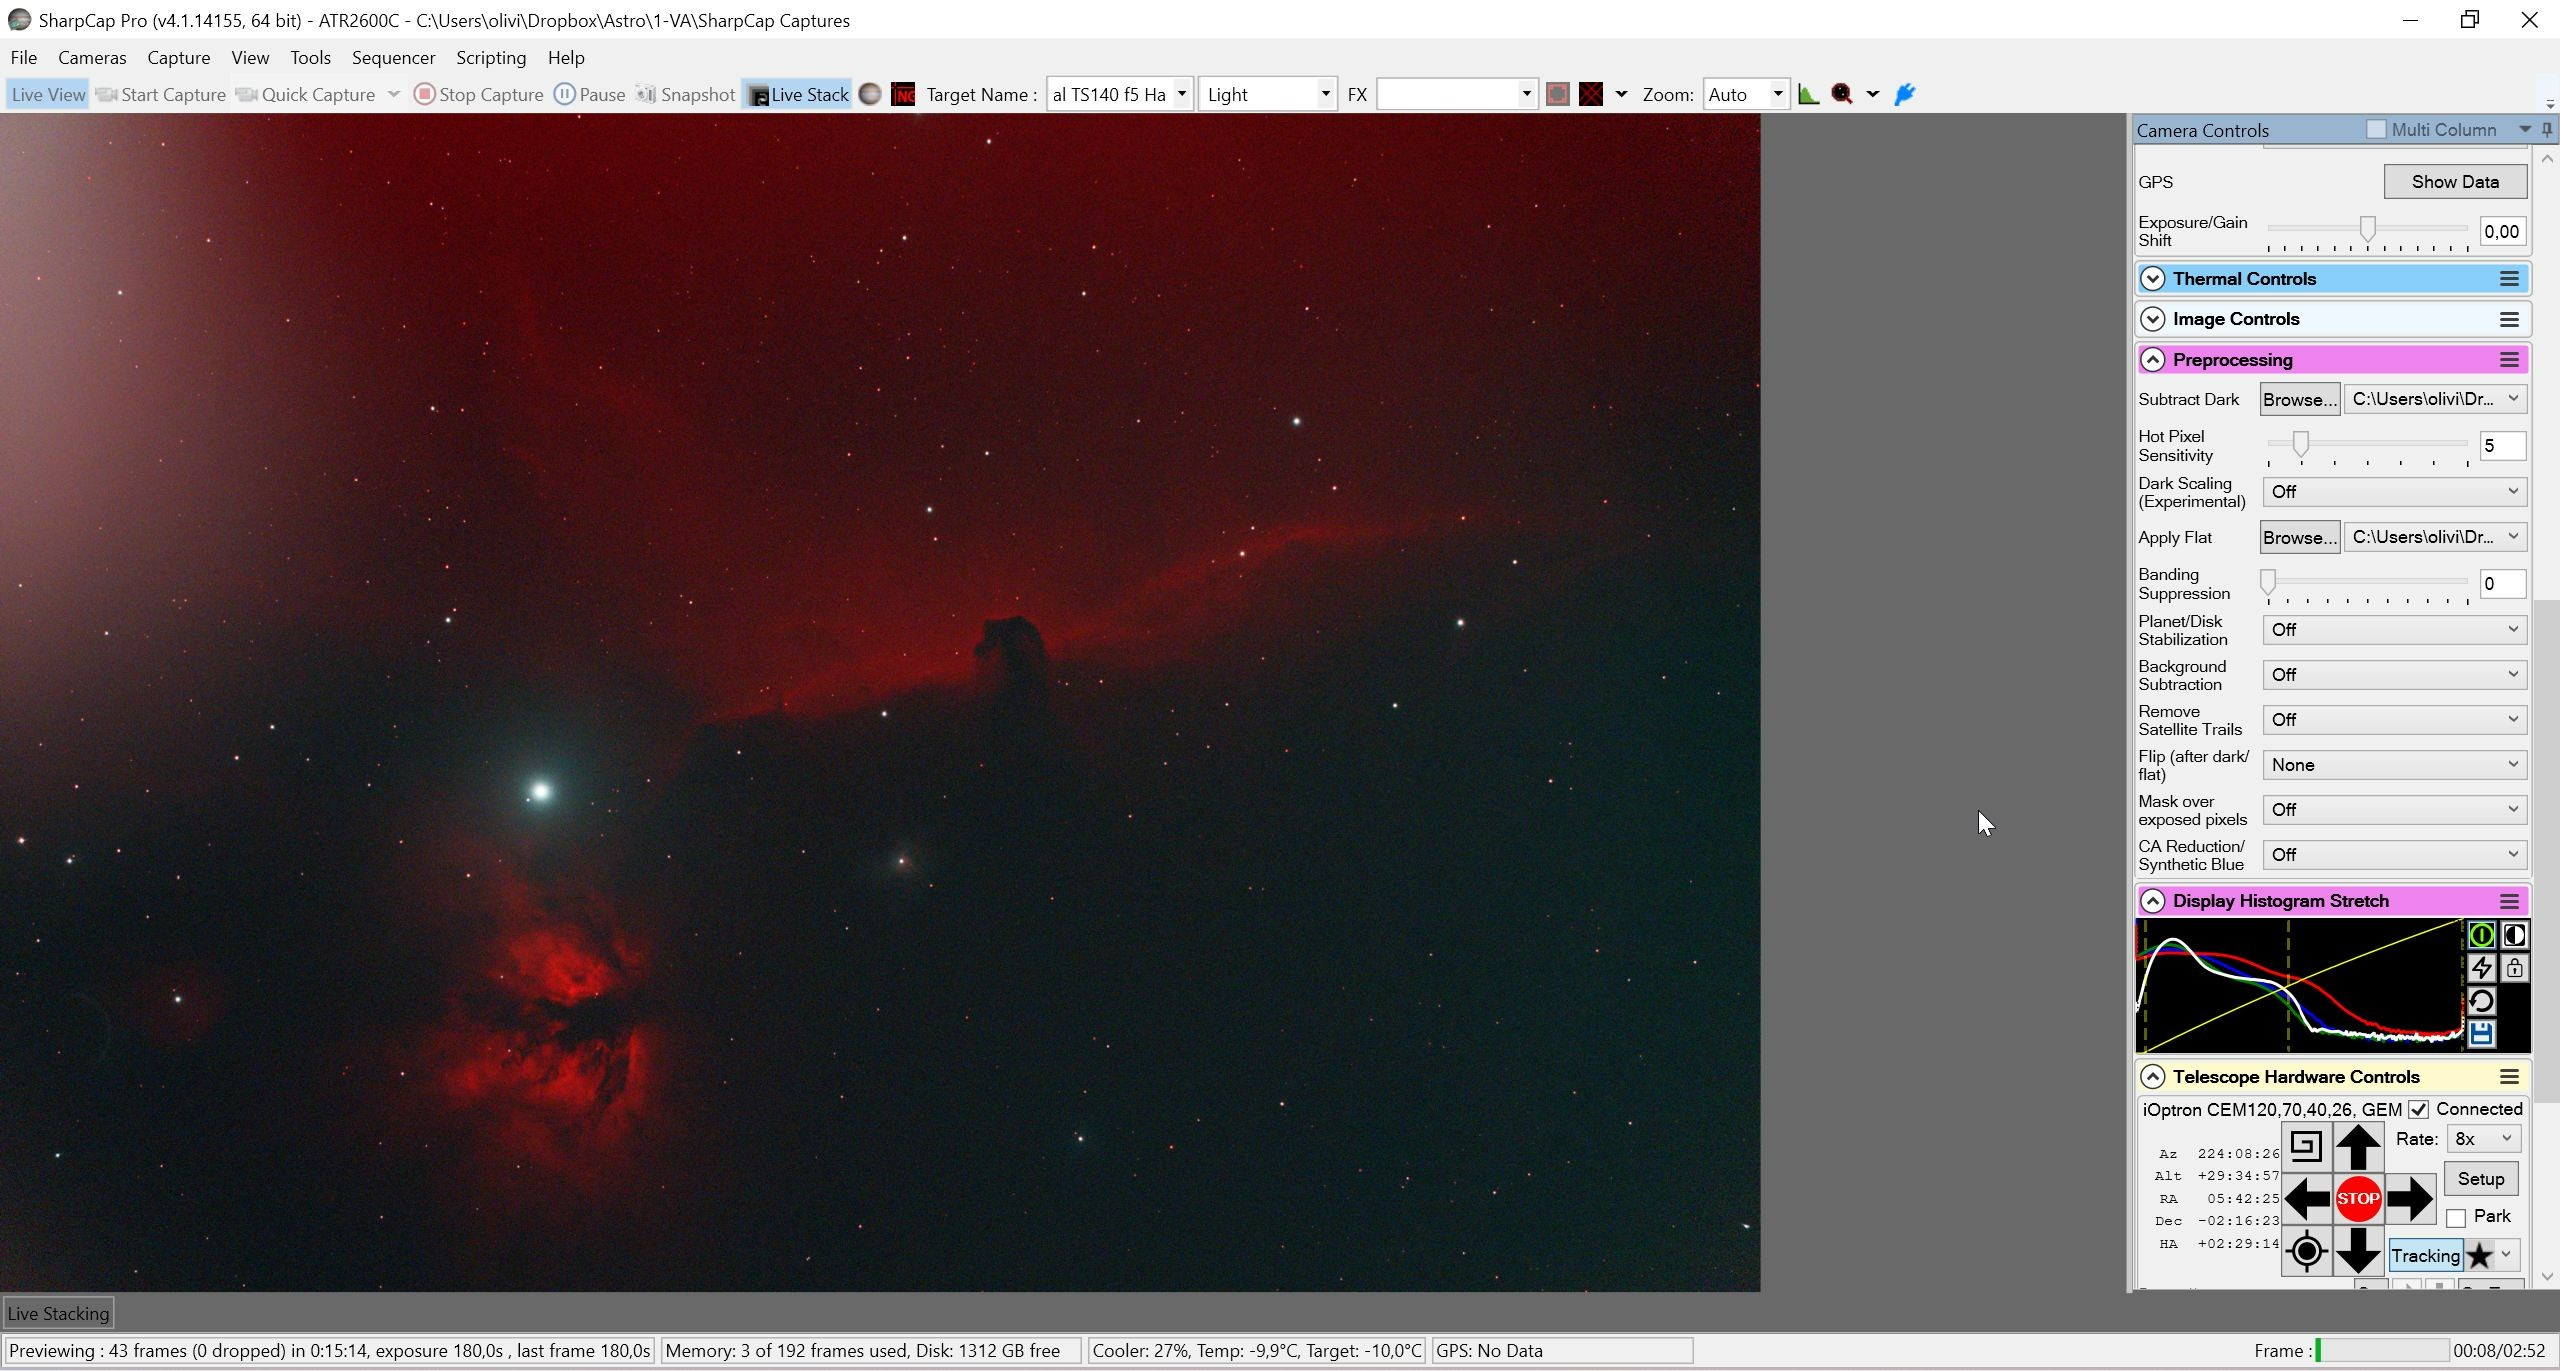This screenshot has height=1371, width=2560.
Task: Adjust the Hot Pixel Sensitivity slider
Action: [2300, 443]
